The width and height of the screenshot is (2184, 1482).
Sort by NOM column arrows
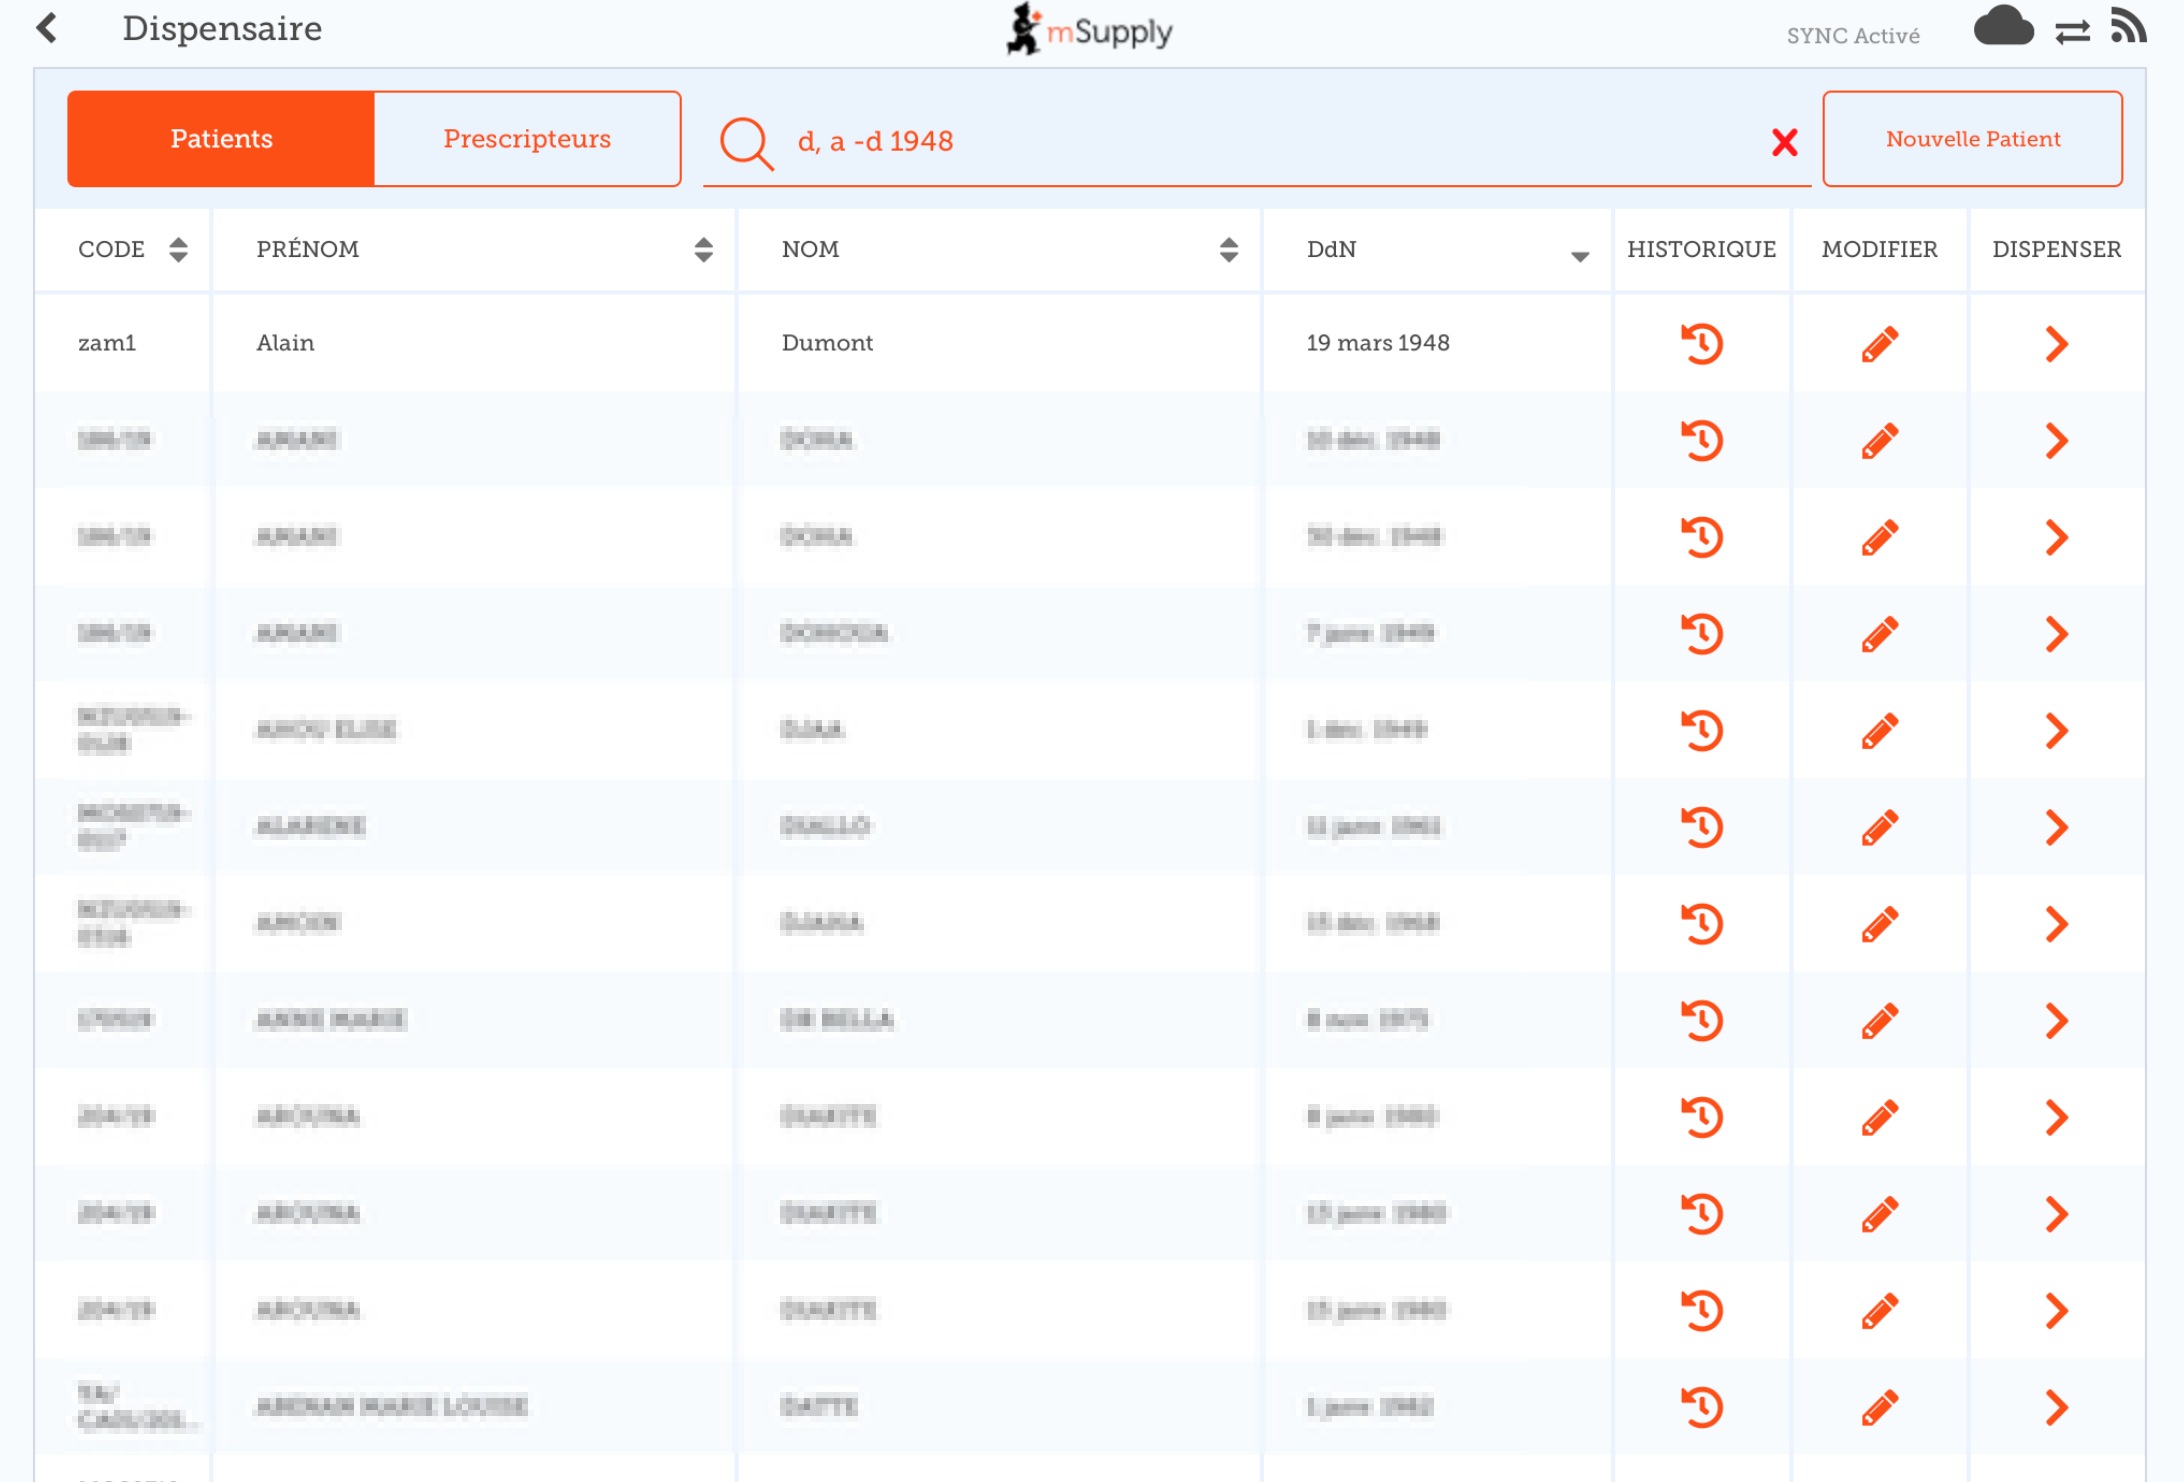point(1228,250)
